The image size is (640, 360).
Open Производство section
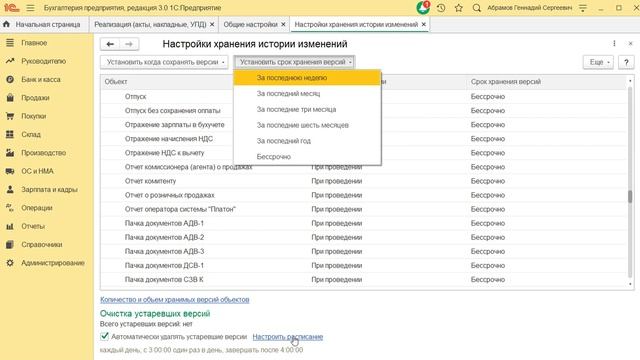43,153
